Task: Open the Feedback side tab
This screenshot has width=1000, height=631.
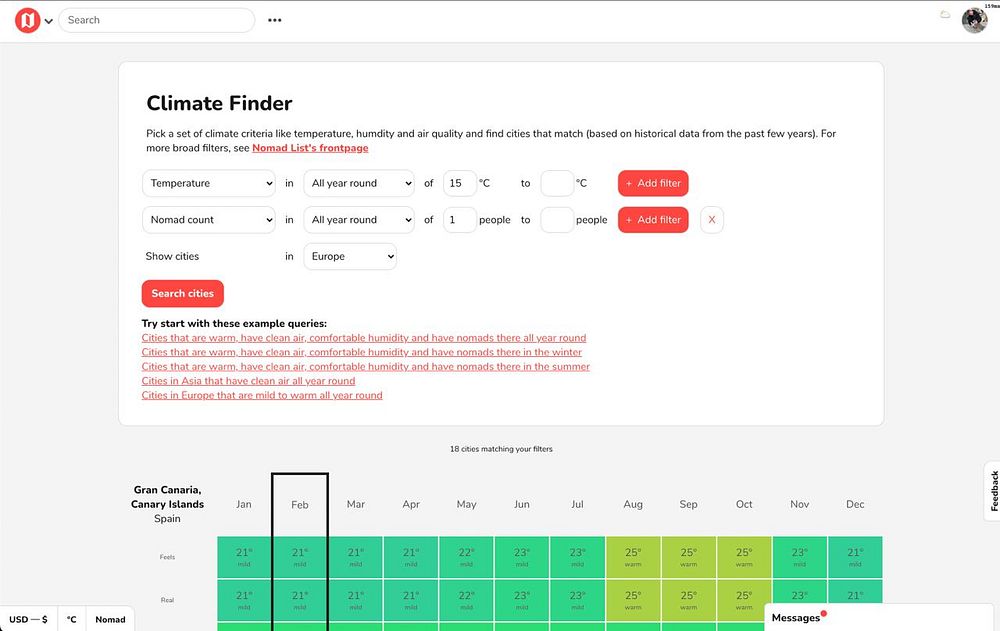Action: [993, 491]
